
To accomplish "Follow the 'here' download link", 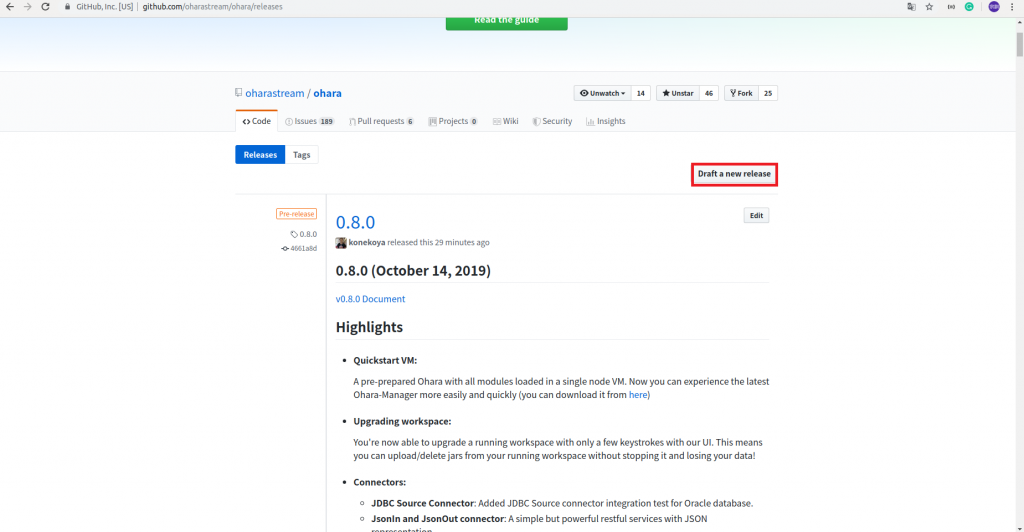I will pos(638,395).
